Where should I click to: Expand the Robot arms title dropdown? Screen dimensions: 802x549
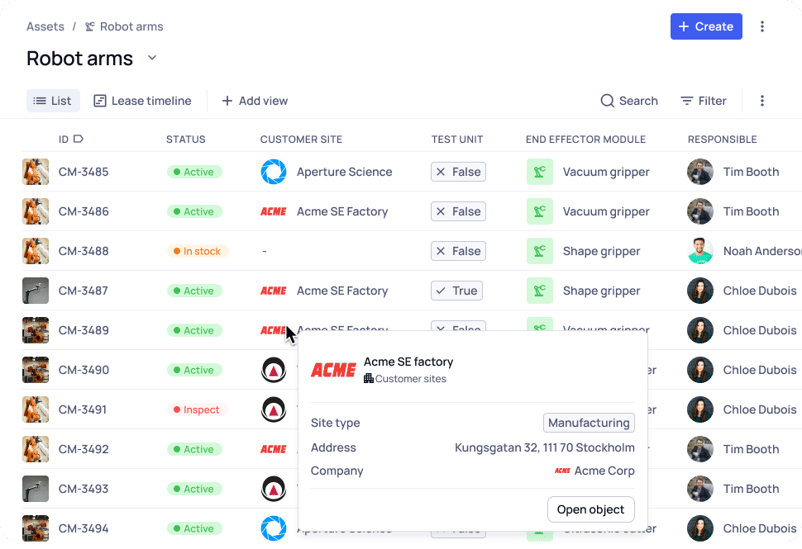[152, 58]
